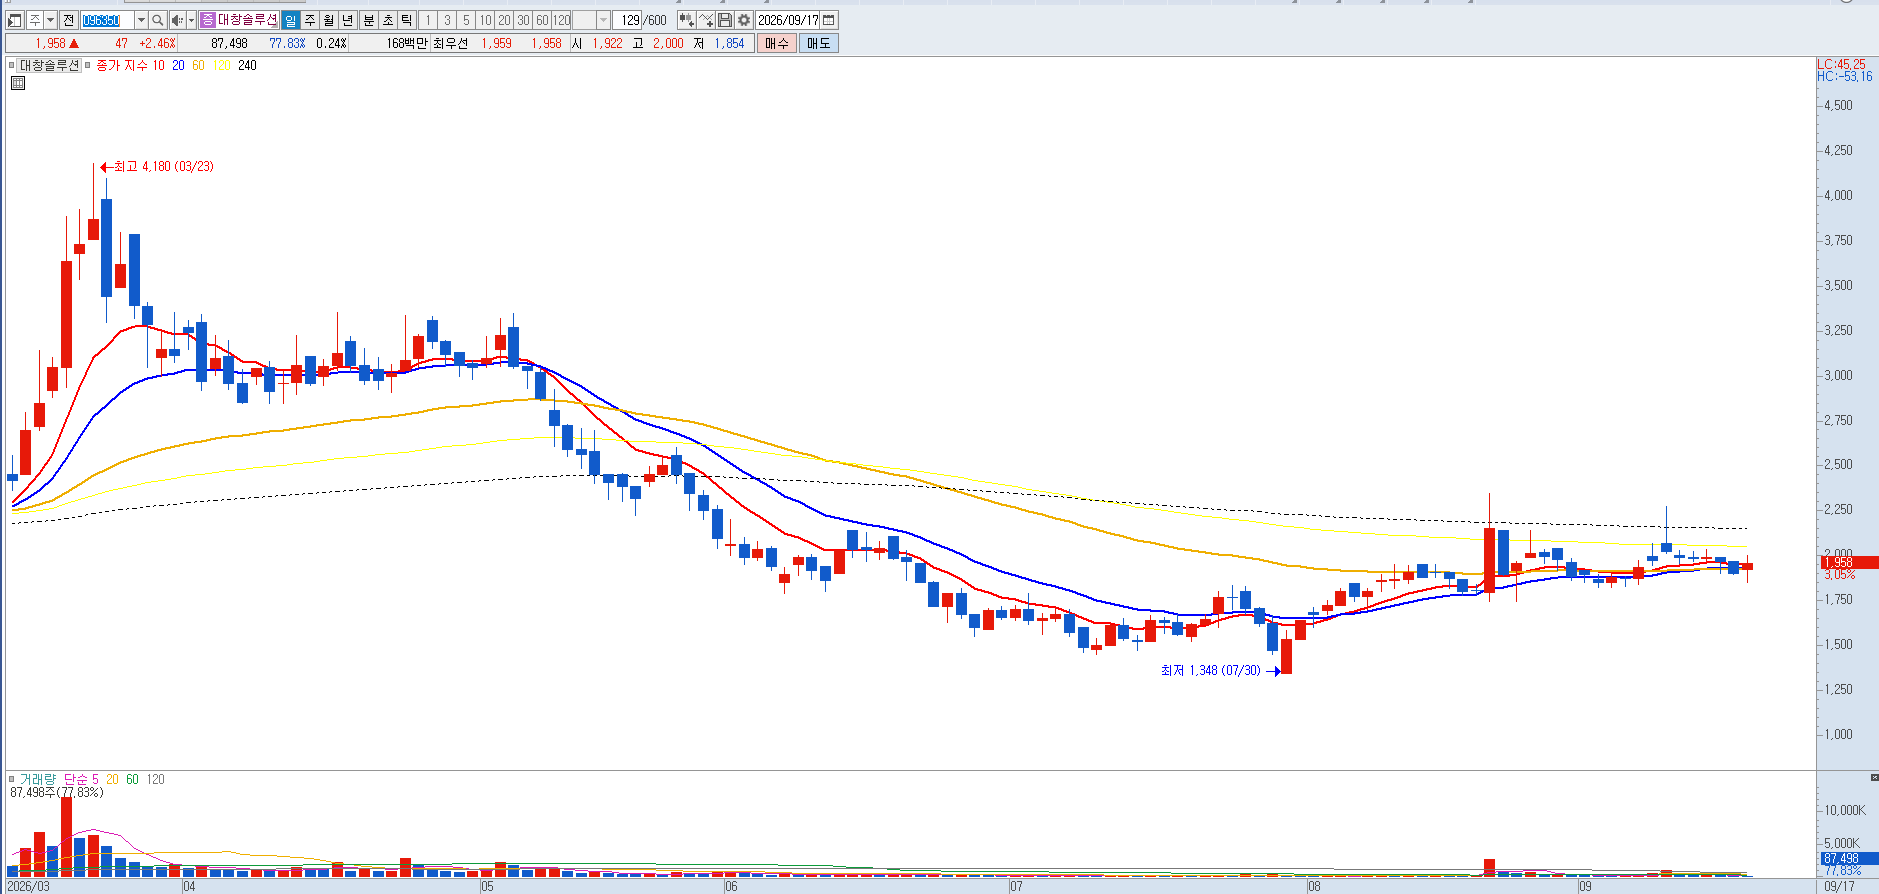This screenshot has height=894, width=1879.
Task: Click the add line indicator icon
Action: tap(706, 20)
